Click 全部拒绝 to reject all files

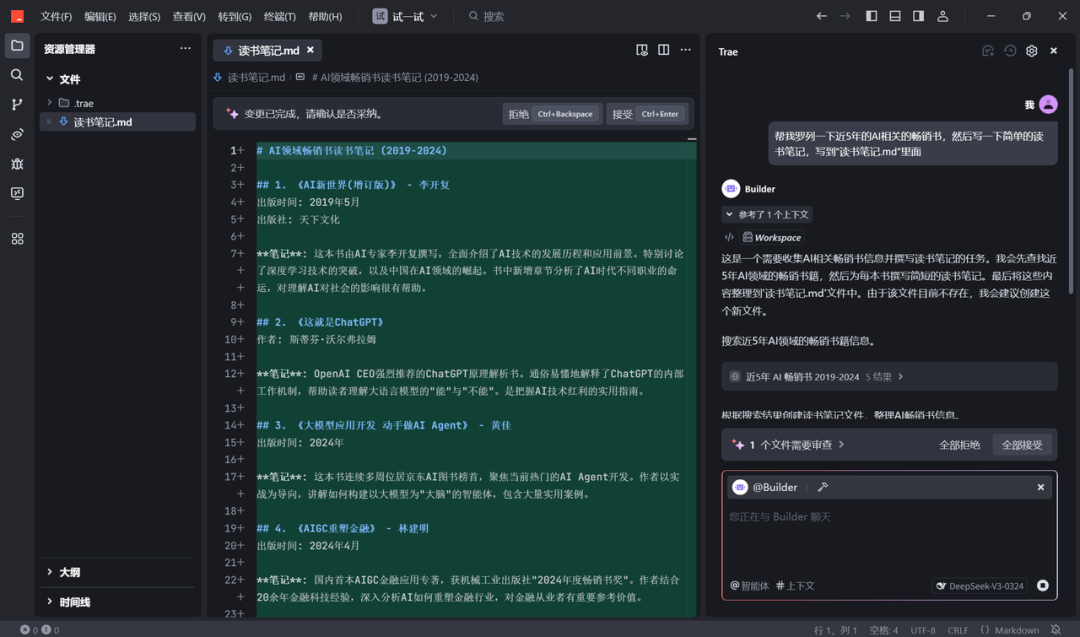[x=959, y=445]
